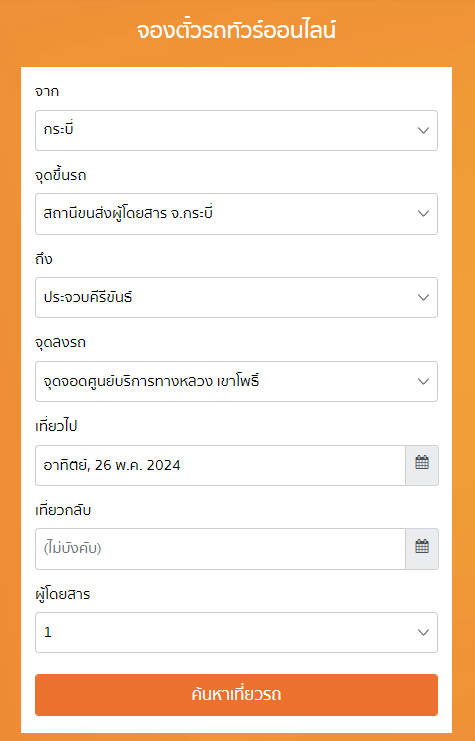This screenshot has height=741, width=475.
Task: Click the chevron arrow on the passenger number dropdown
Action: pyautogui.click(x=423, y=632)
